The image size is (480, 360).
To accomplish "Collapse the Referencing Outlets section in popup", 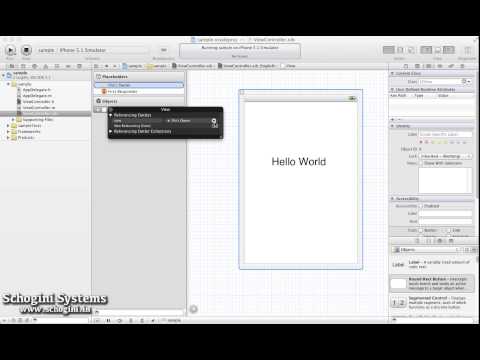I will pos(111,115).
